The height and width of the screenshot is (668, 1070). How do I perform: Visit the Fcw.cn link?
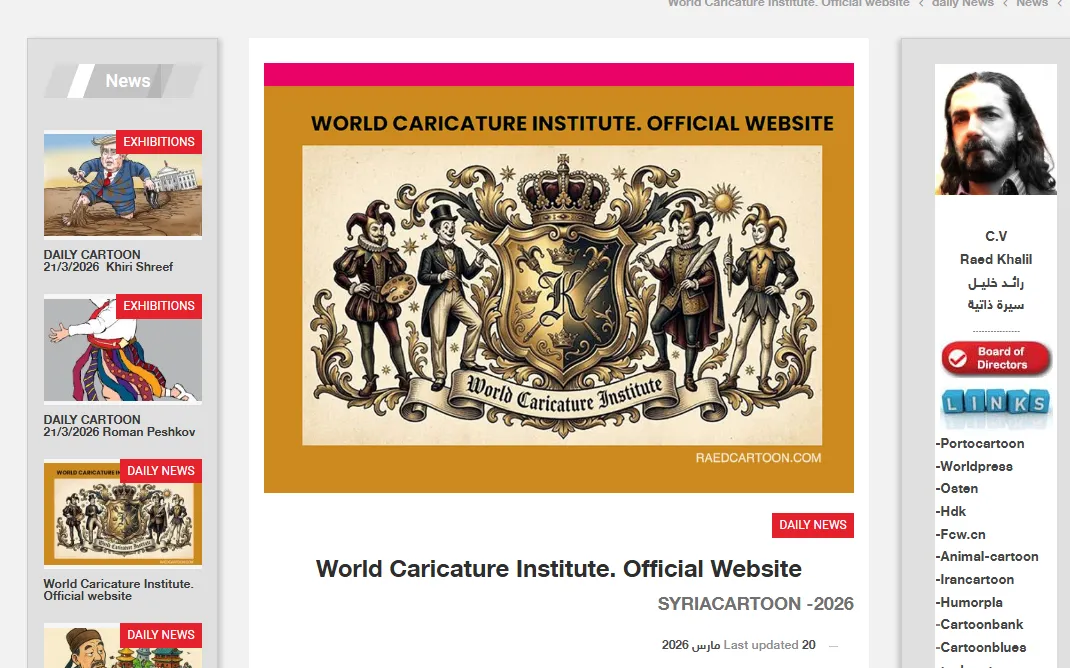click(x=960, y=535)
